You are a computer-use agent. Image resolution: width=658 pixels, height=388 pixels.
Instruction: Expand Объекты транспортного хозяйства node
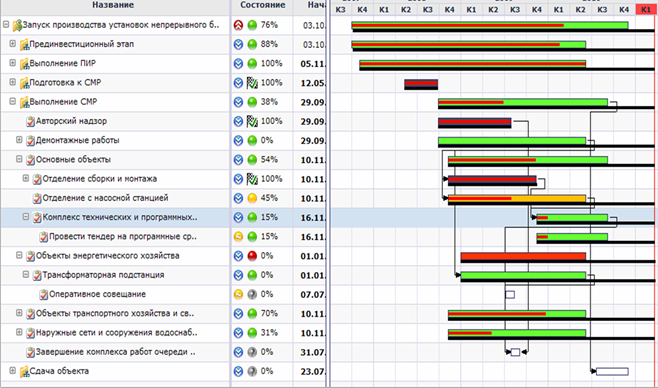tap(19, 313)
